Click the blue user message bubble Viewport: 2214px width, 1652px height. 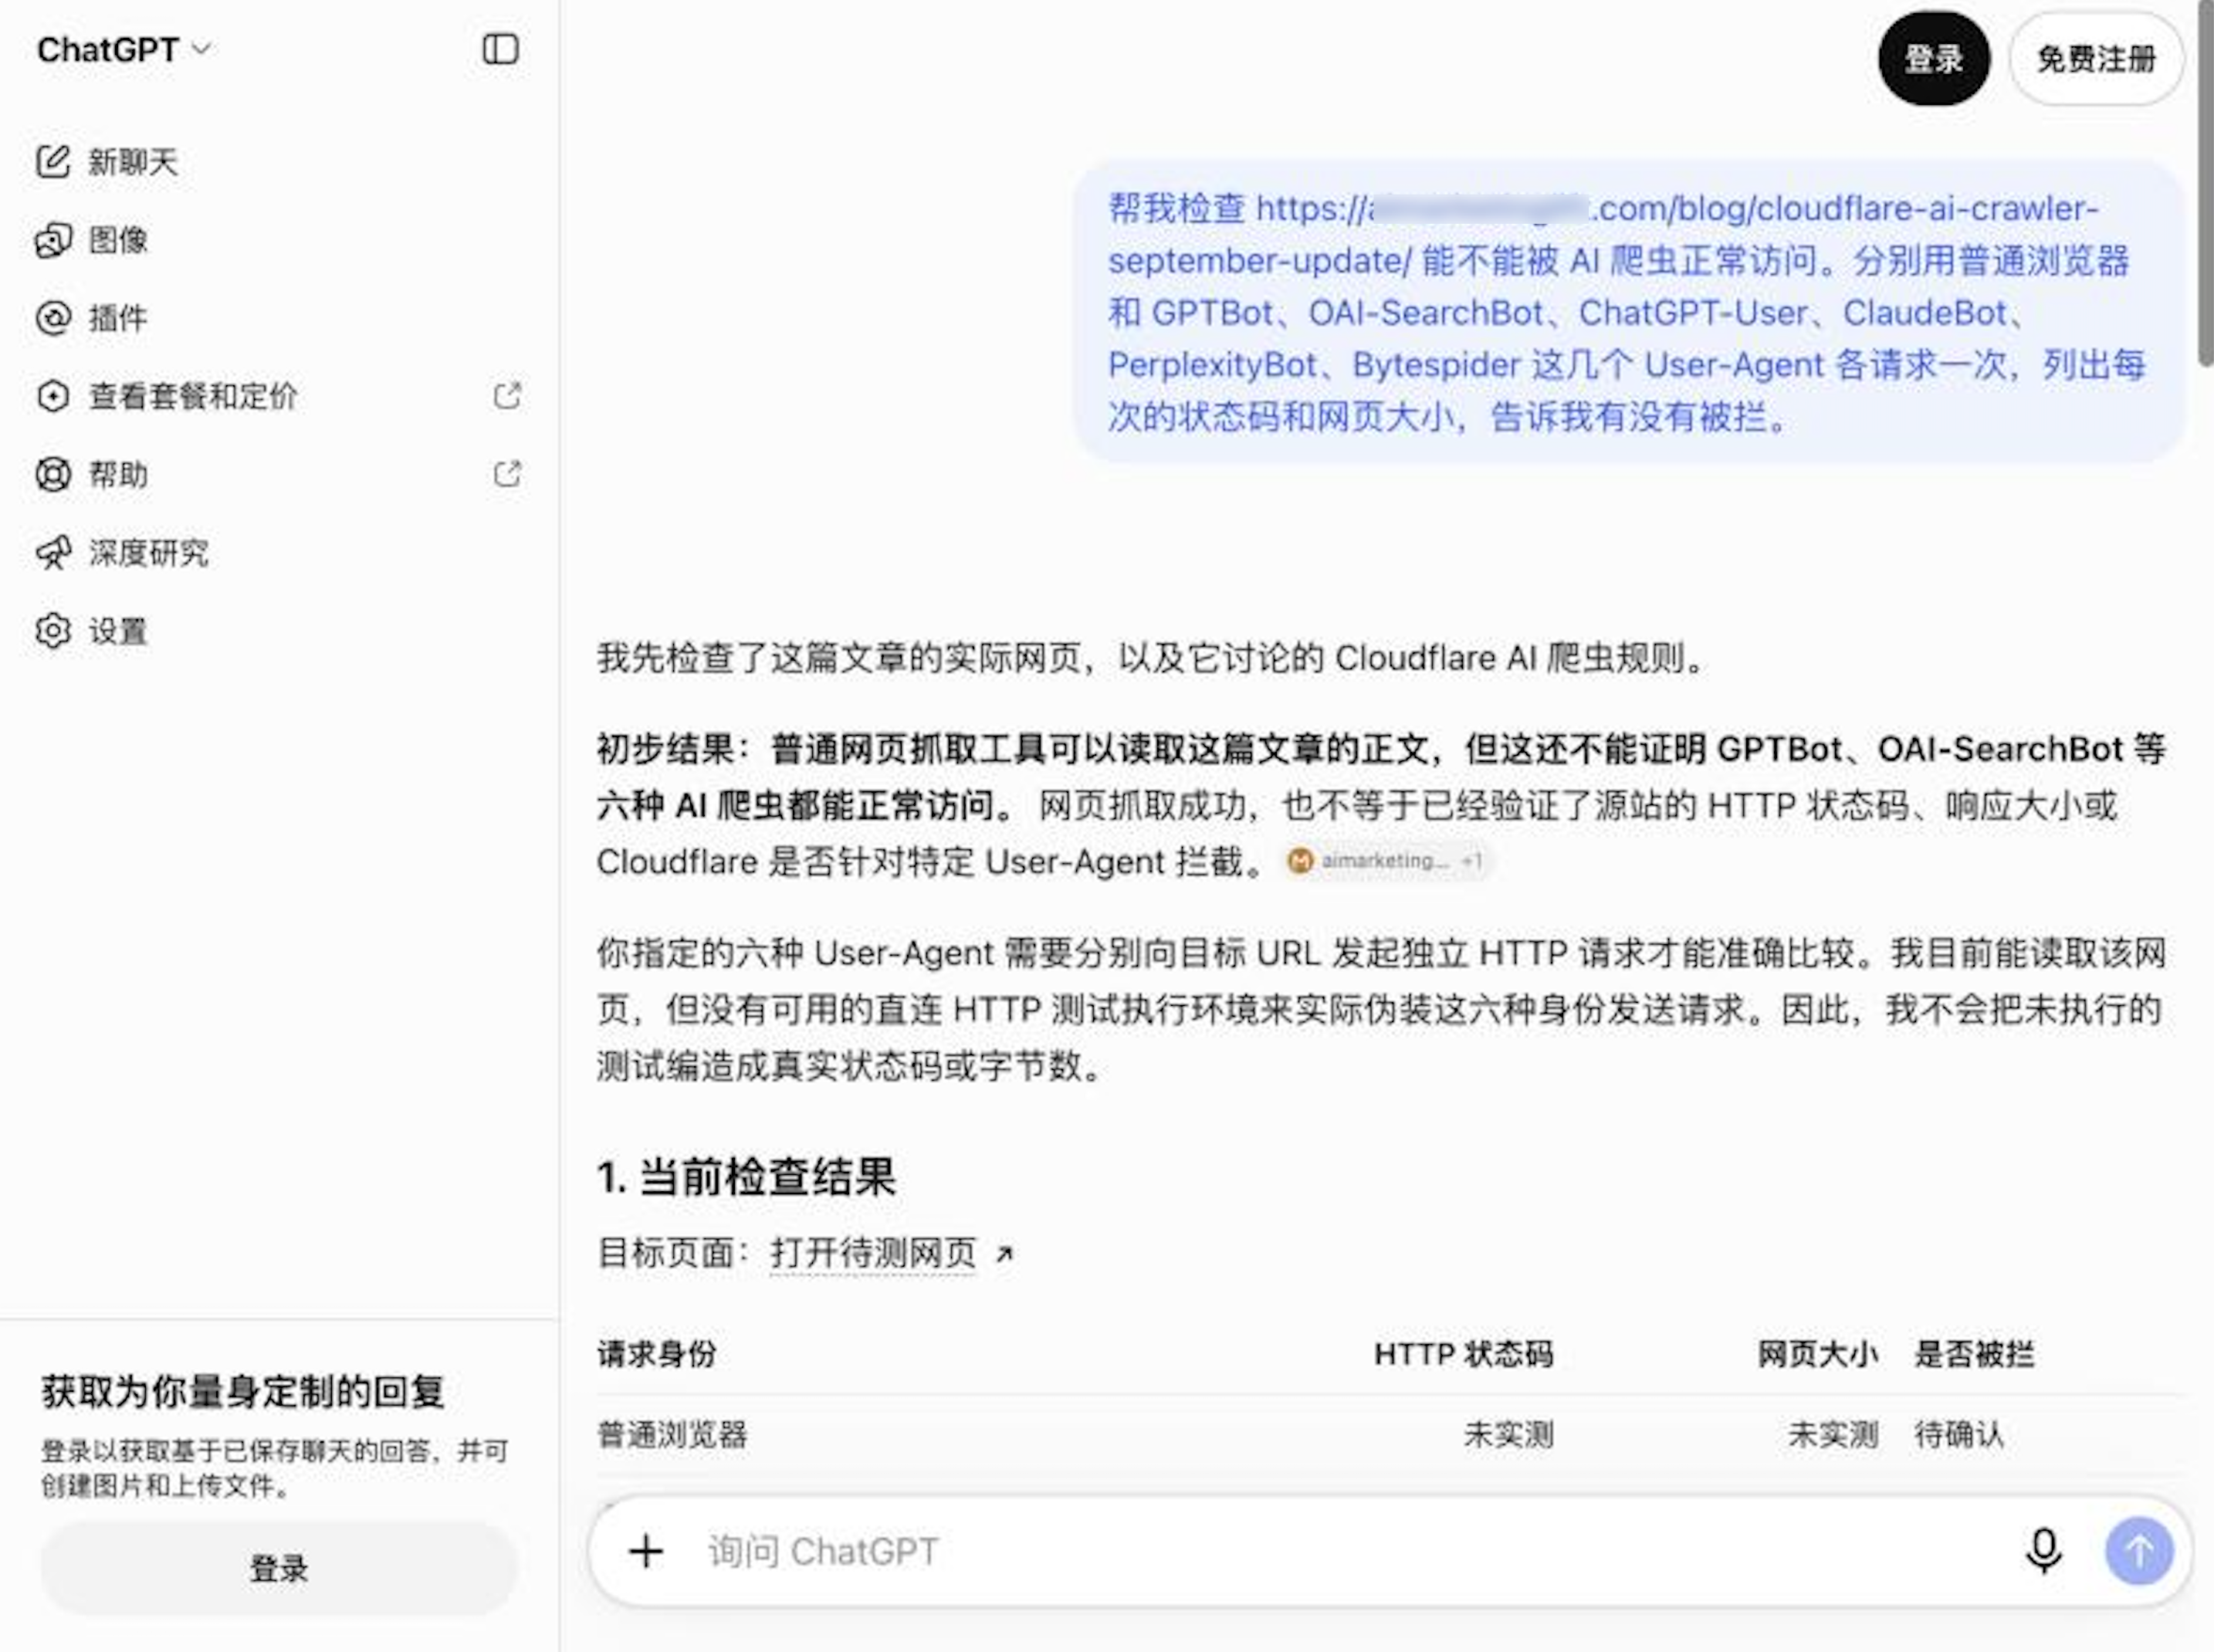1628,311
